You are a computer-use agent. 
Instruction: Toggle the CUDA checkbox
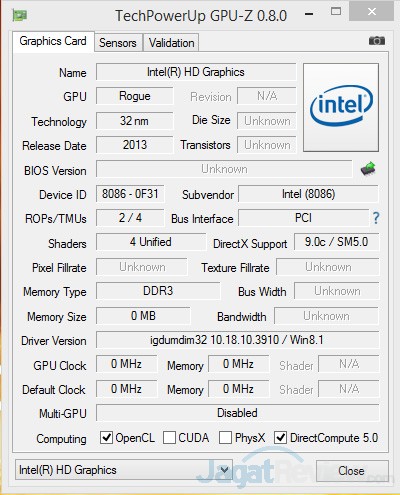[169, 437]
